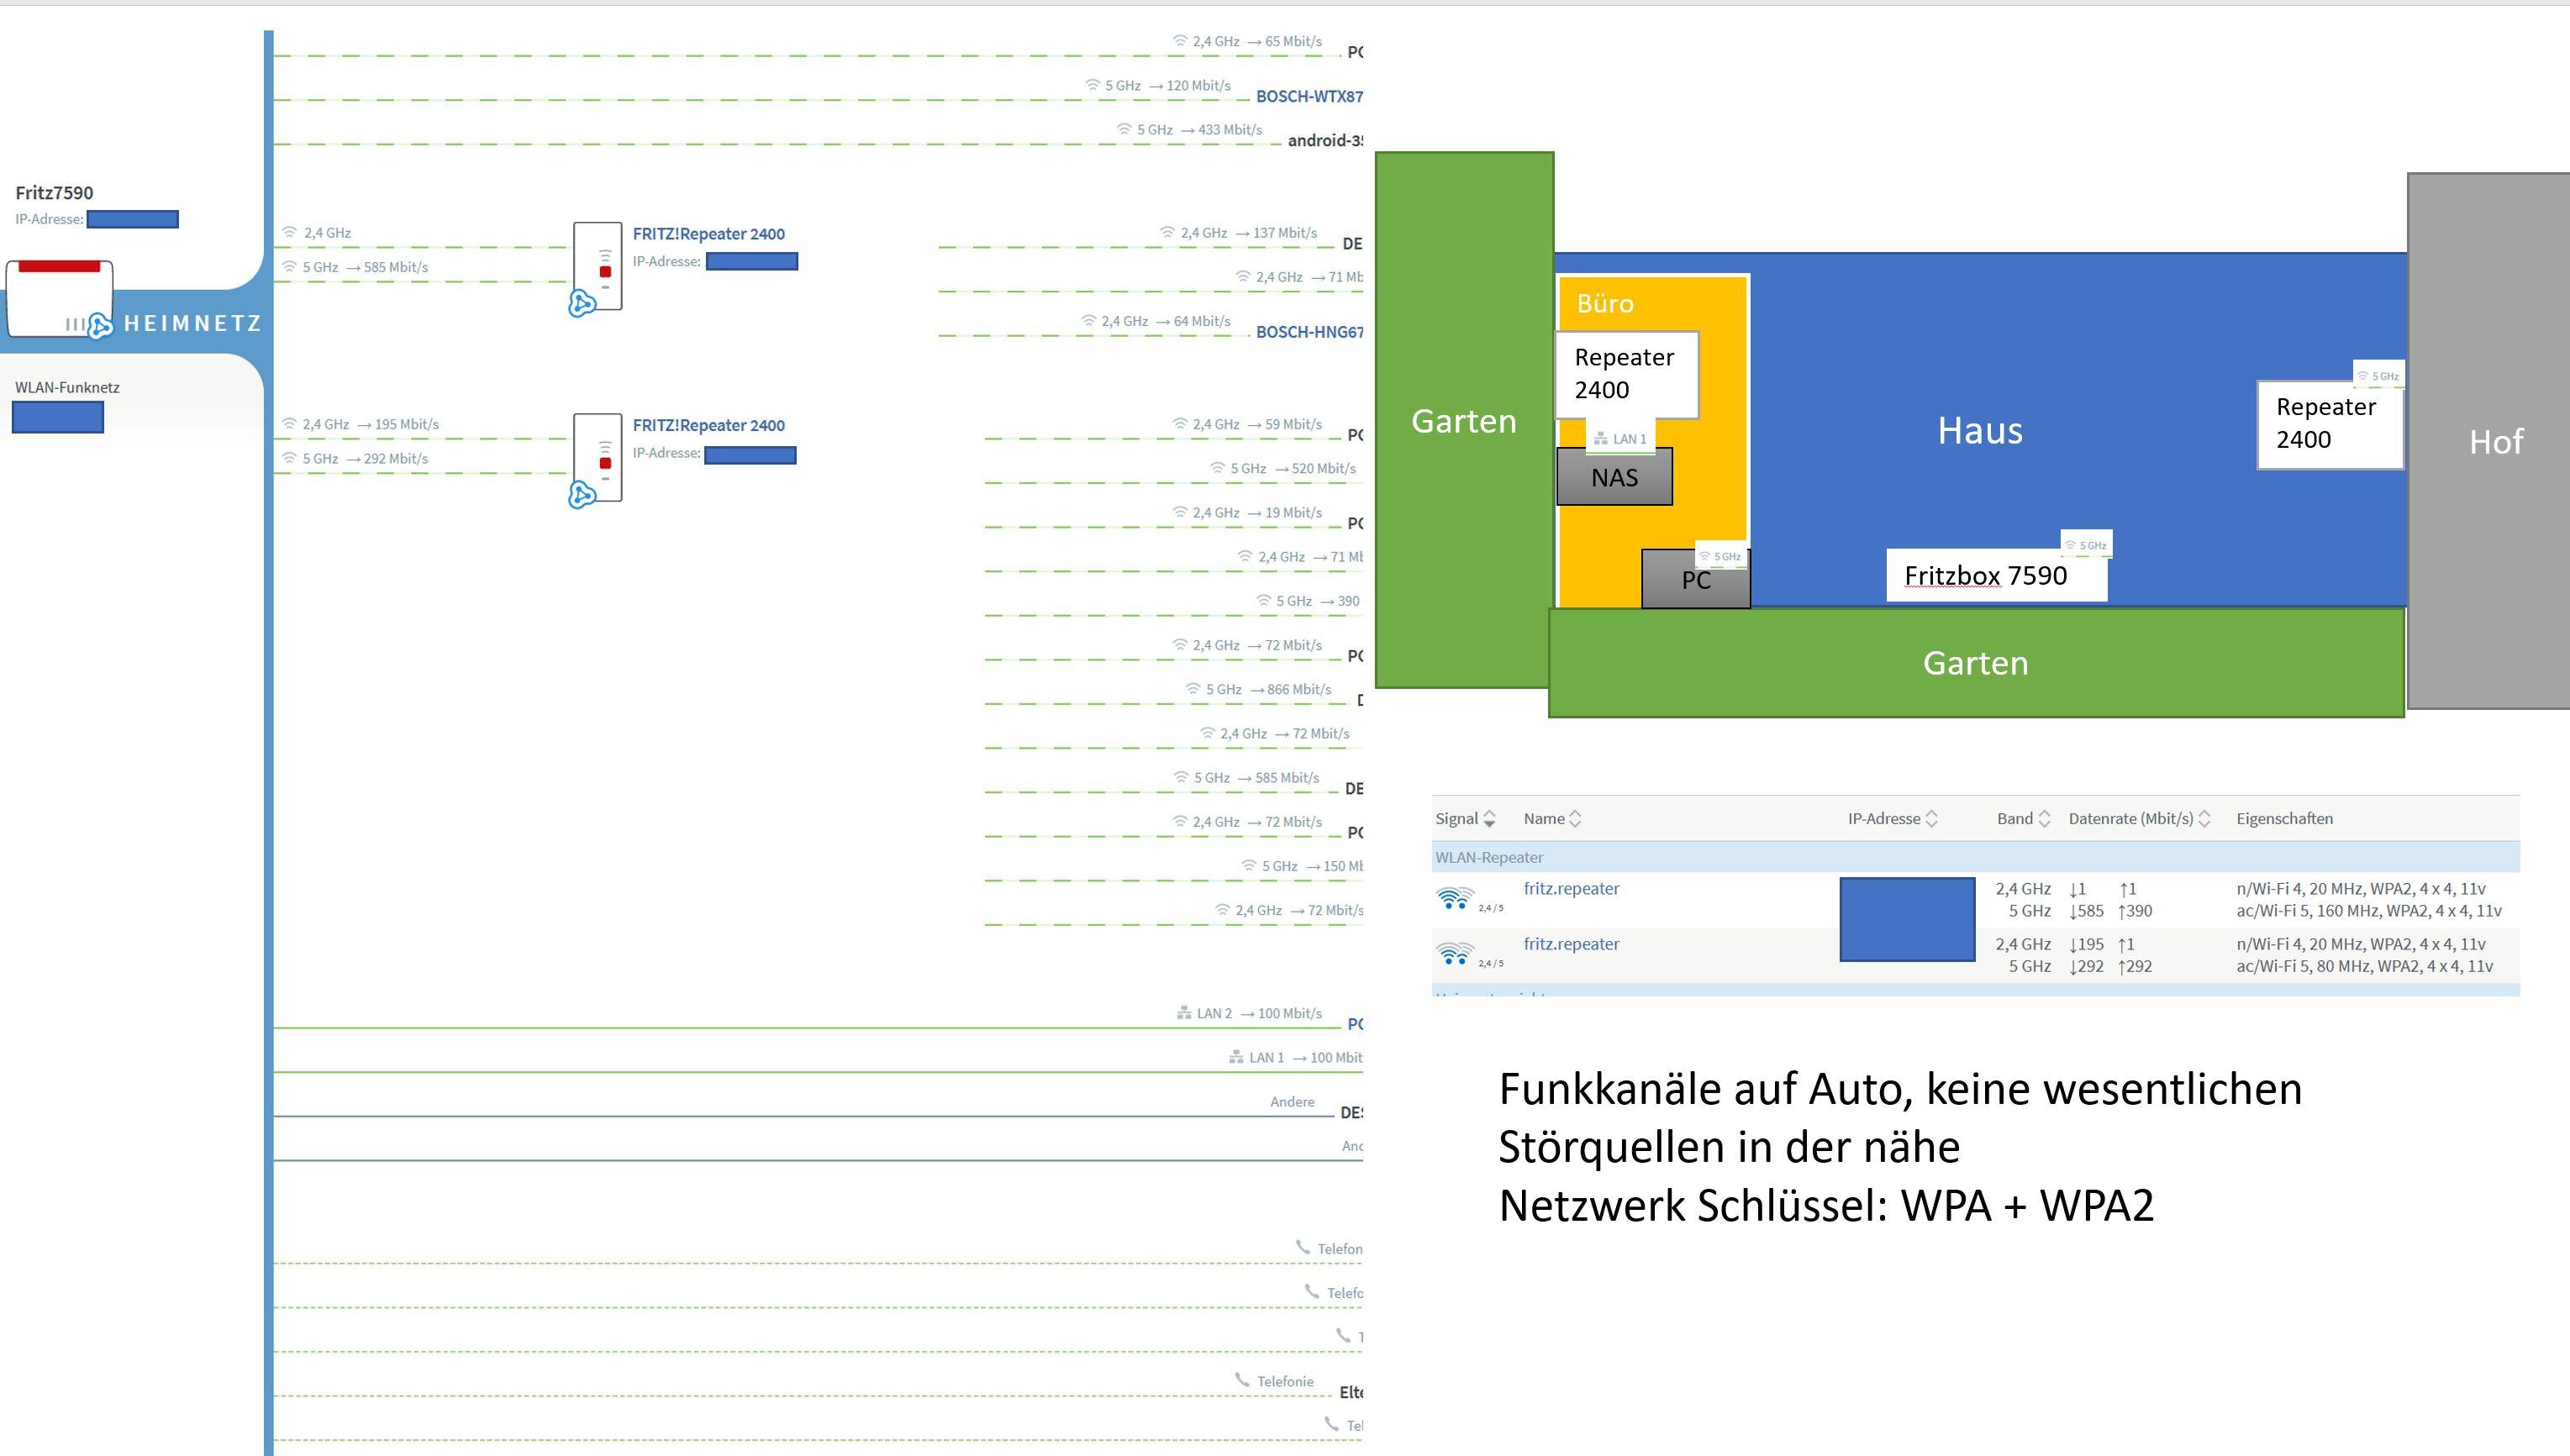Click the repeater device icon with 292 Mbit/s link
Screen dimensions: 2570x1456
(597, 458)
